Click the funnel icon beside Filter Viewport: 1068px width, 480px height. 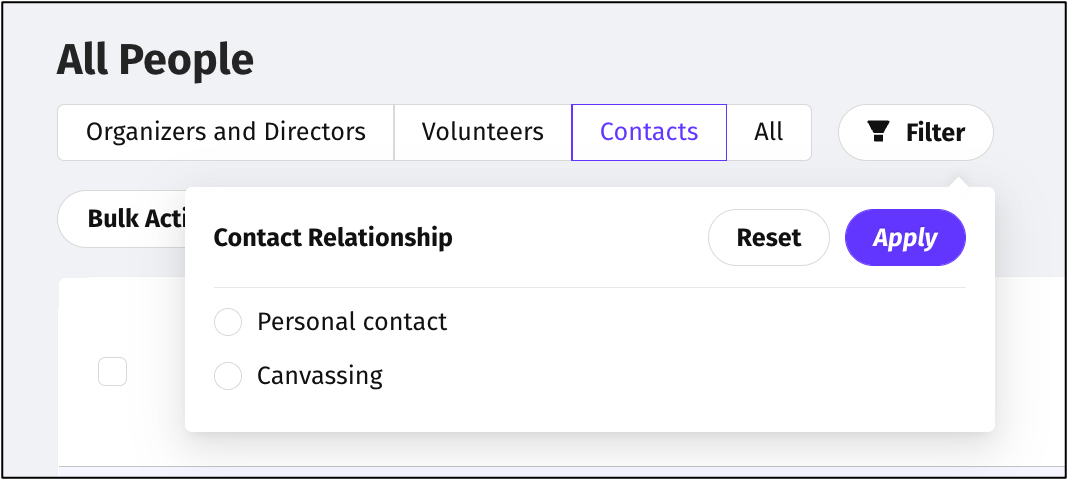[878, 132]
